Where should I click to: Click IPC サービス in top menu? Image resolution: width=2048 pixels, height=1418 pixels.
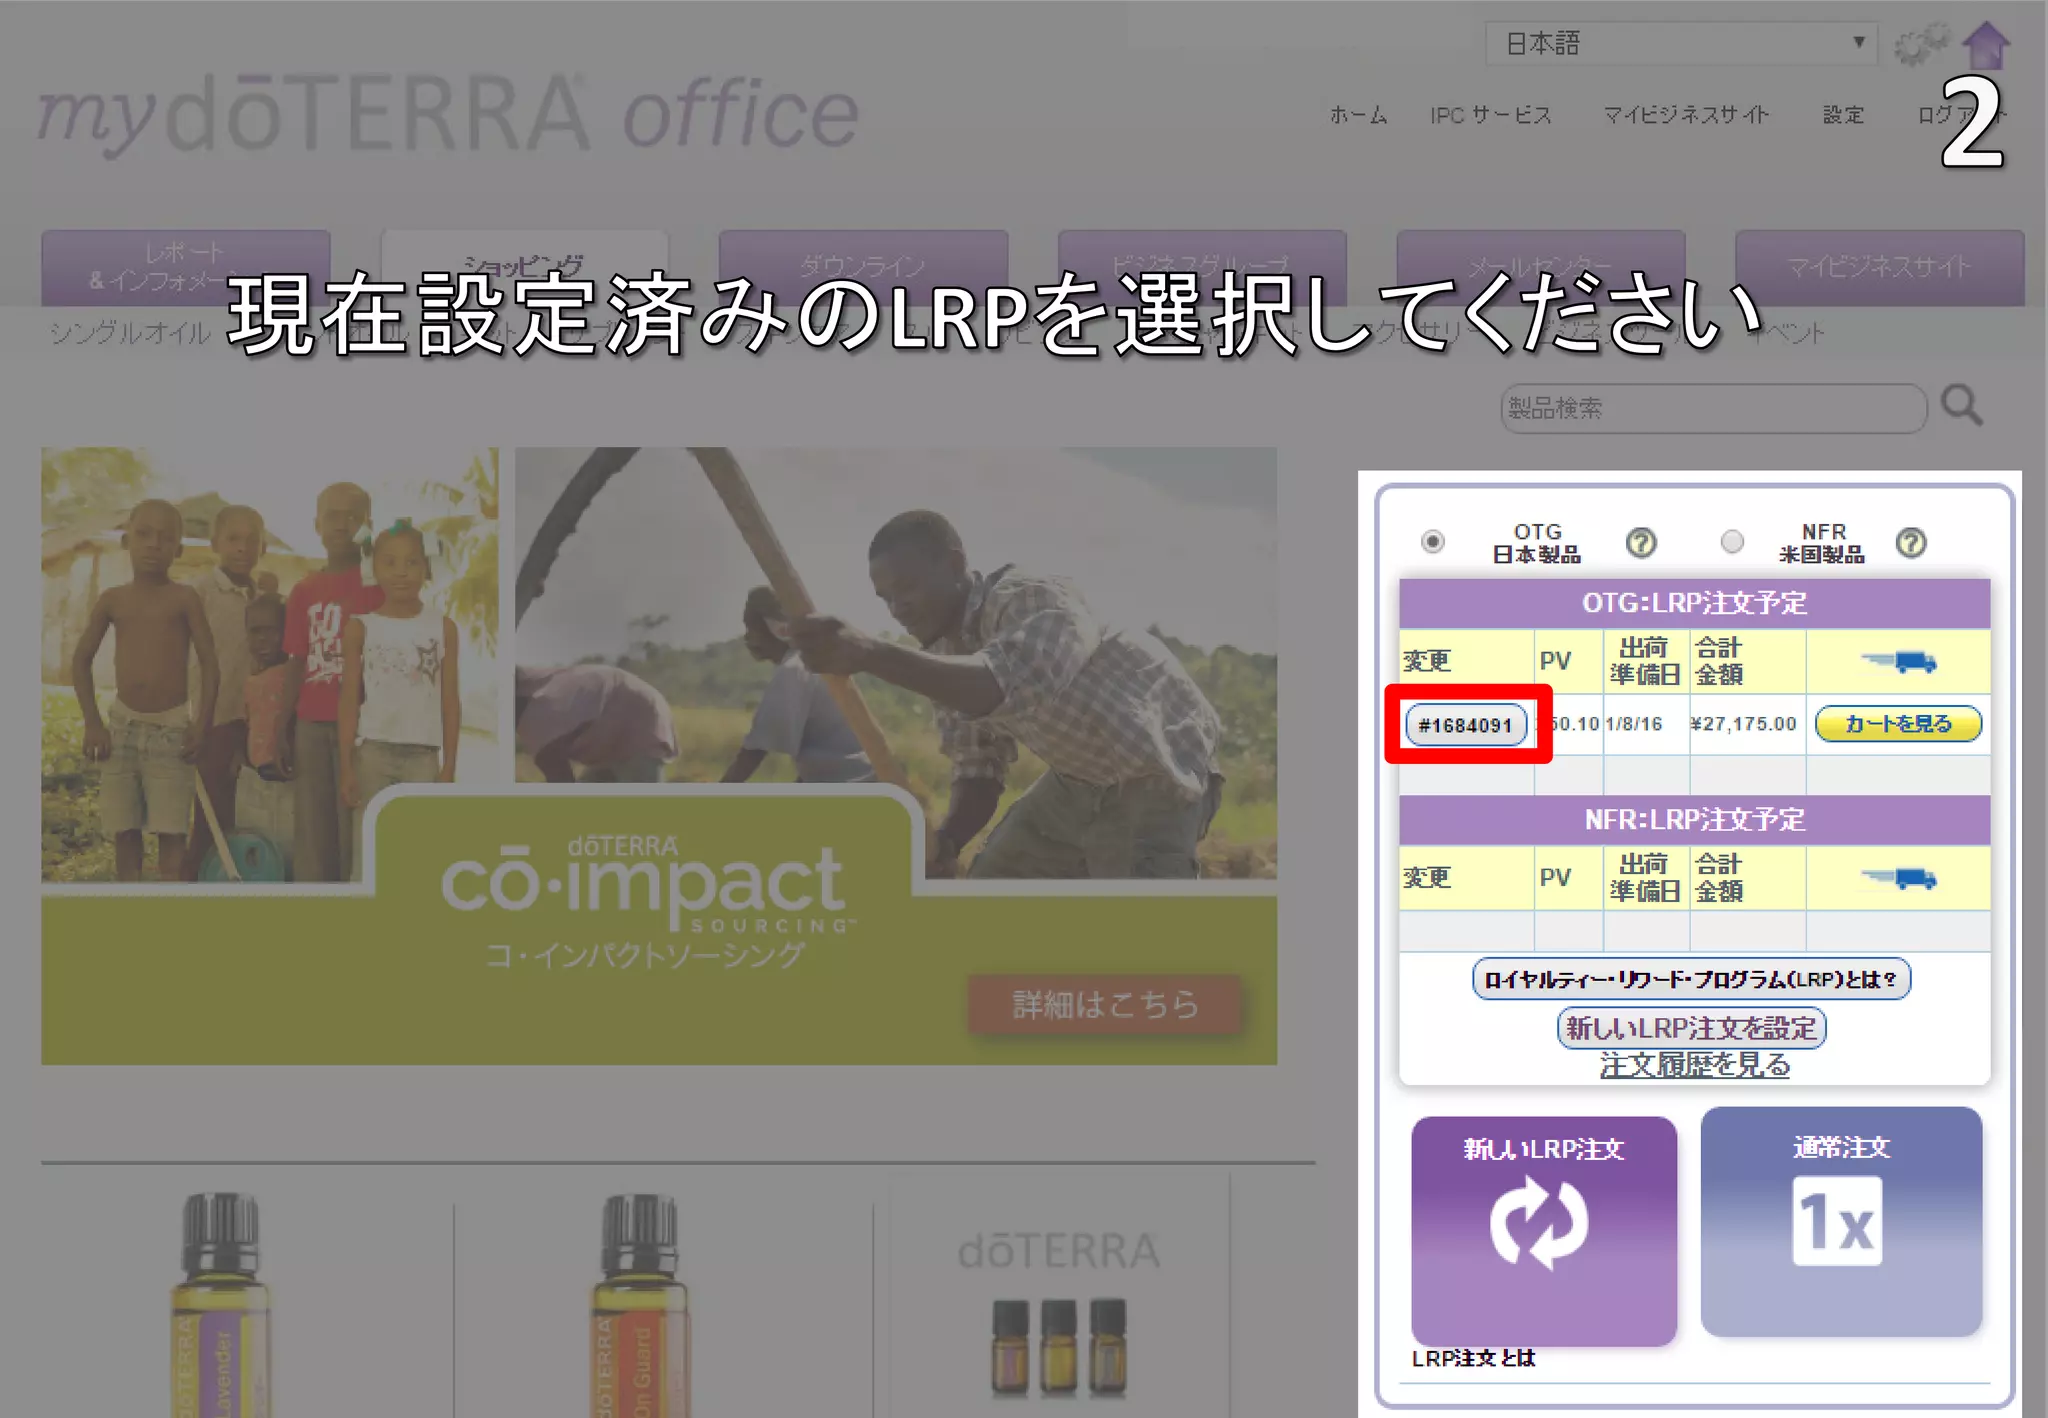(x=1490, y=115)
